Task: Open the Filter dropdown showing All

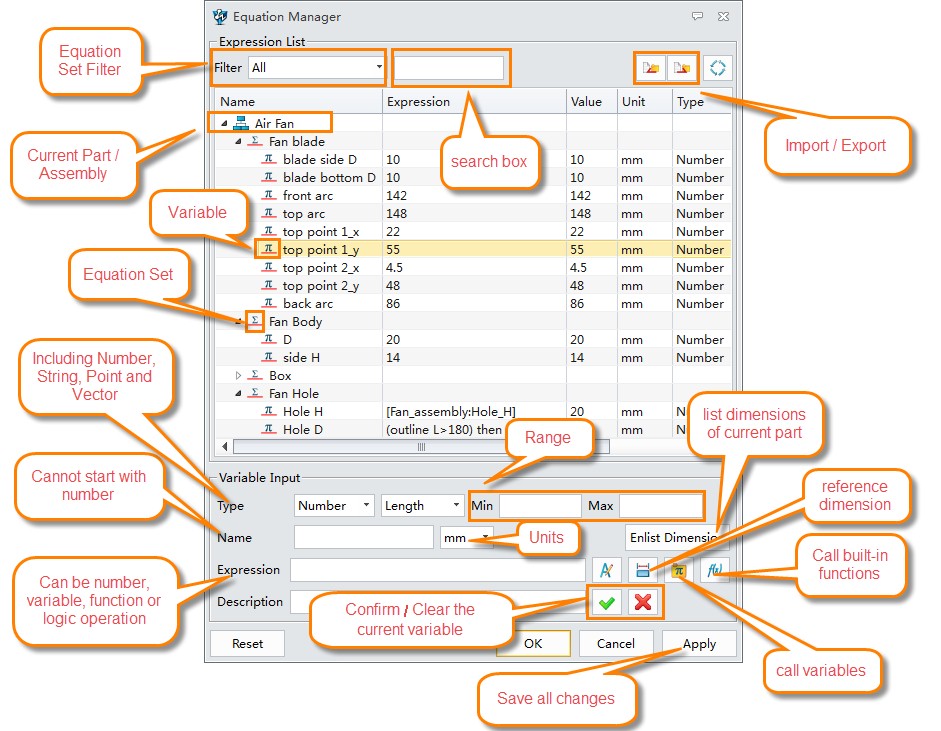Action: click(x=316, y=68)
